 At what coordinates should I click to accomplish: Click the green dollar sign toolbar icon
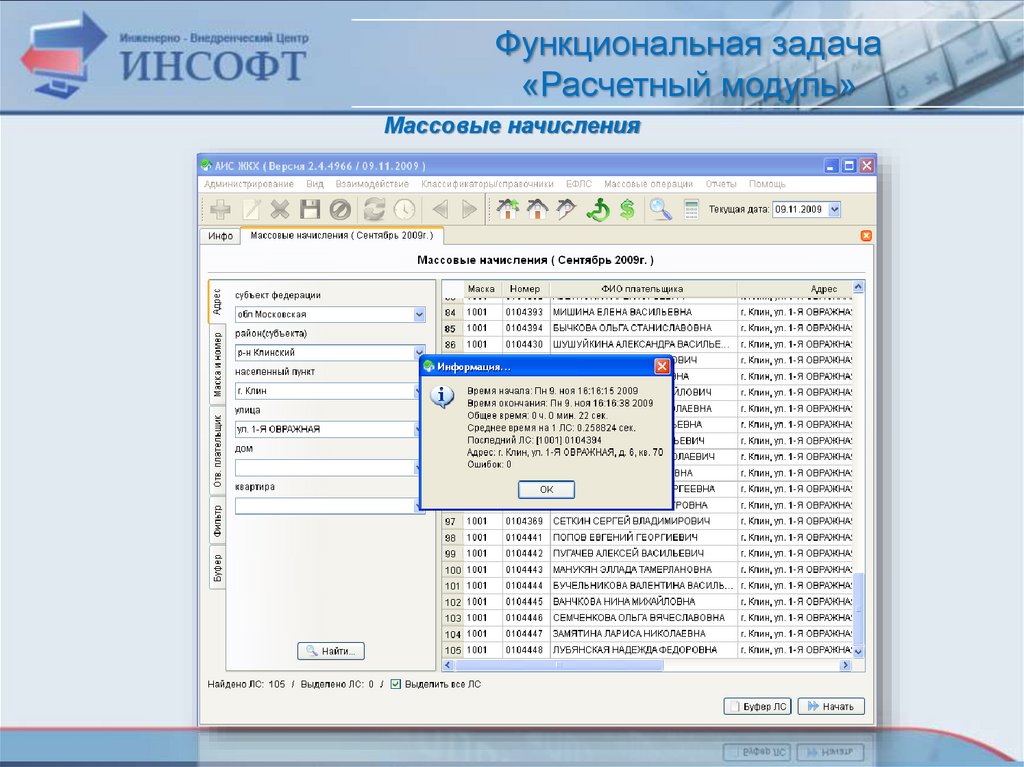(627, 209)
